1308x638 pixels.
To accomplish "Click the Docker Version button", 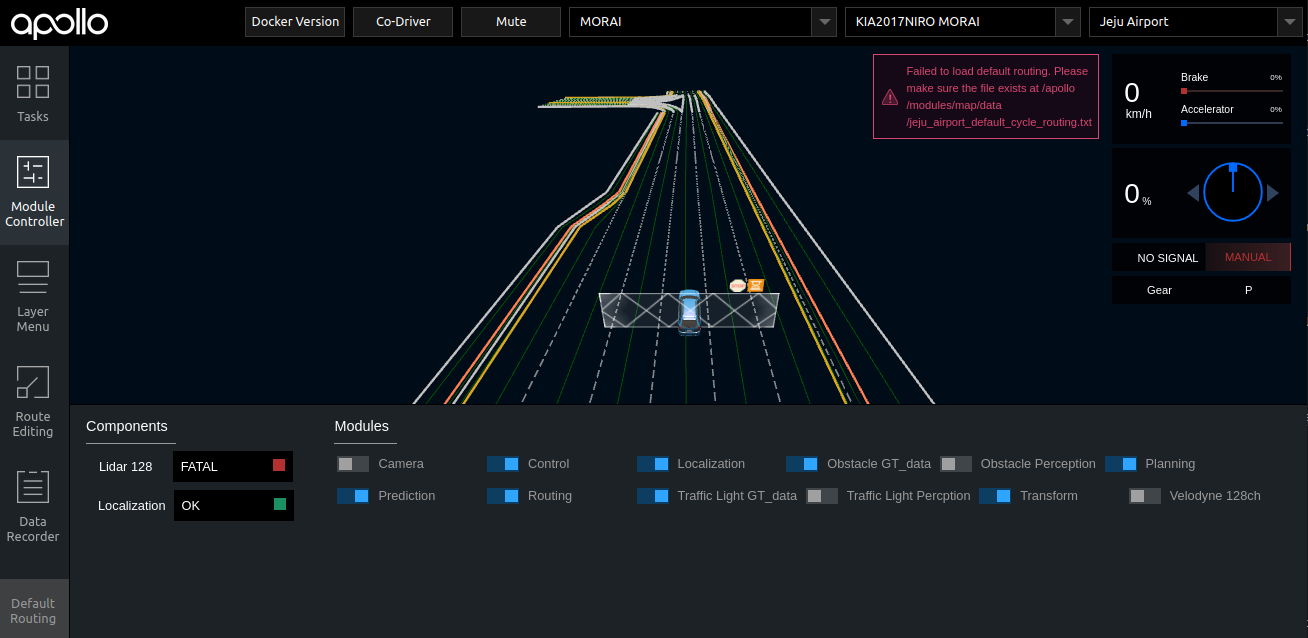I will click(x=295, y=22).
